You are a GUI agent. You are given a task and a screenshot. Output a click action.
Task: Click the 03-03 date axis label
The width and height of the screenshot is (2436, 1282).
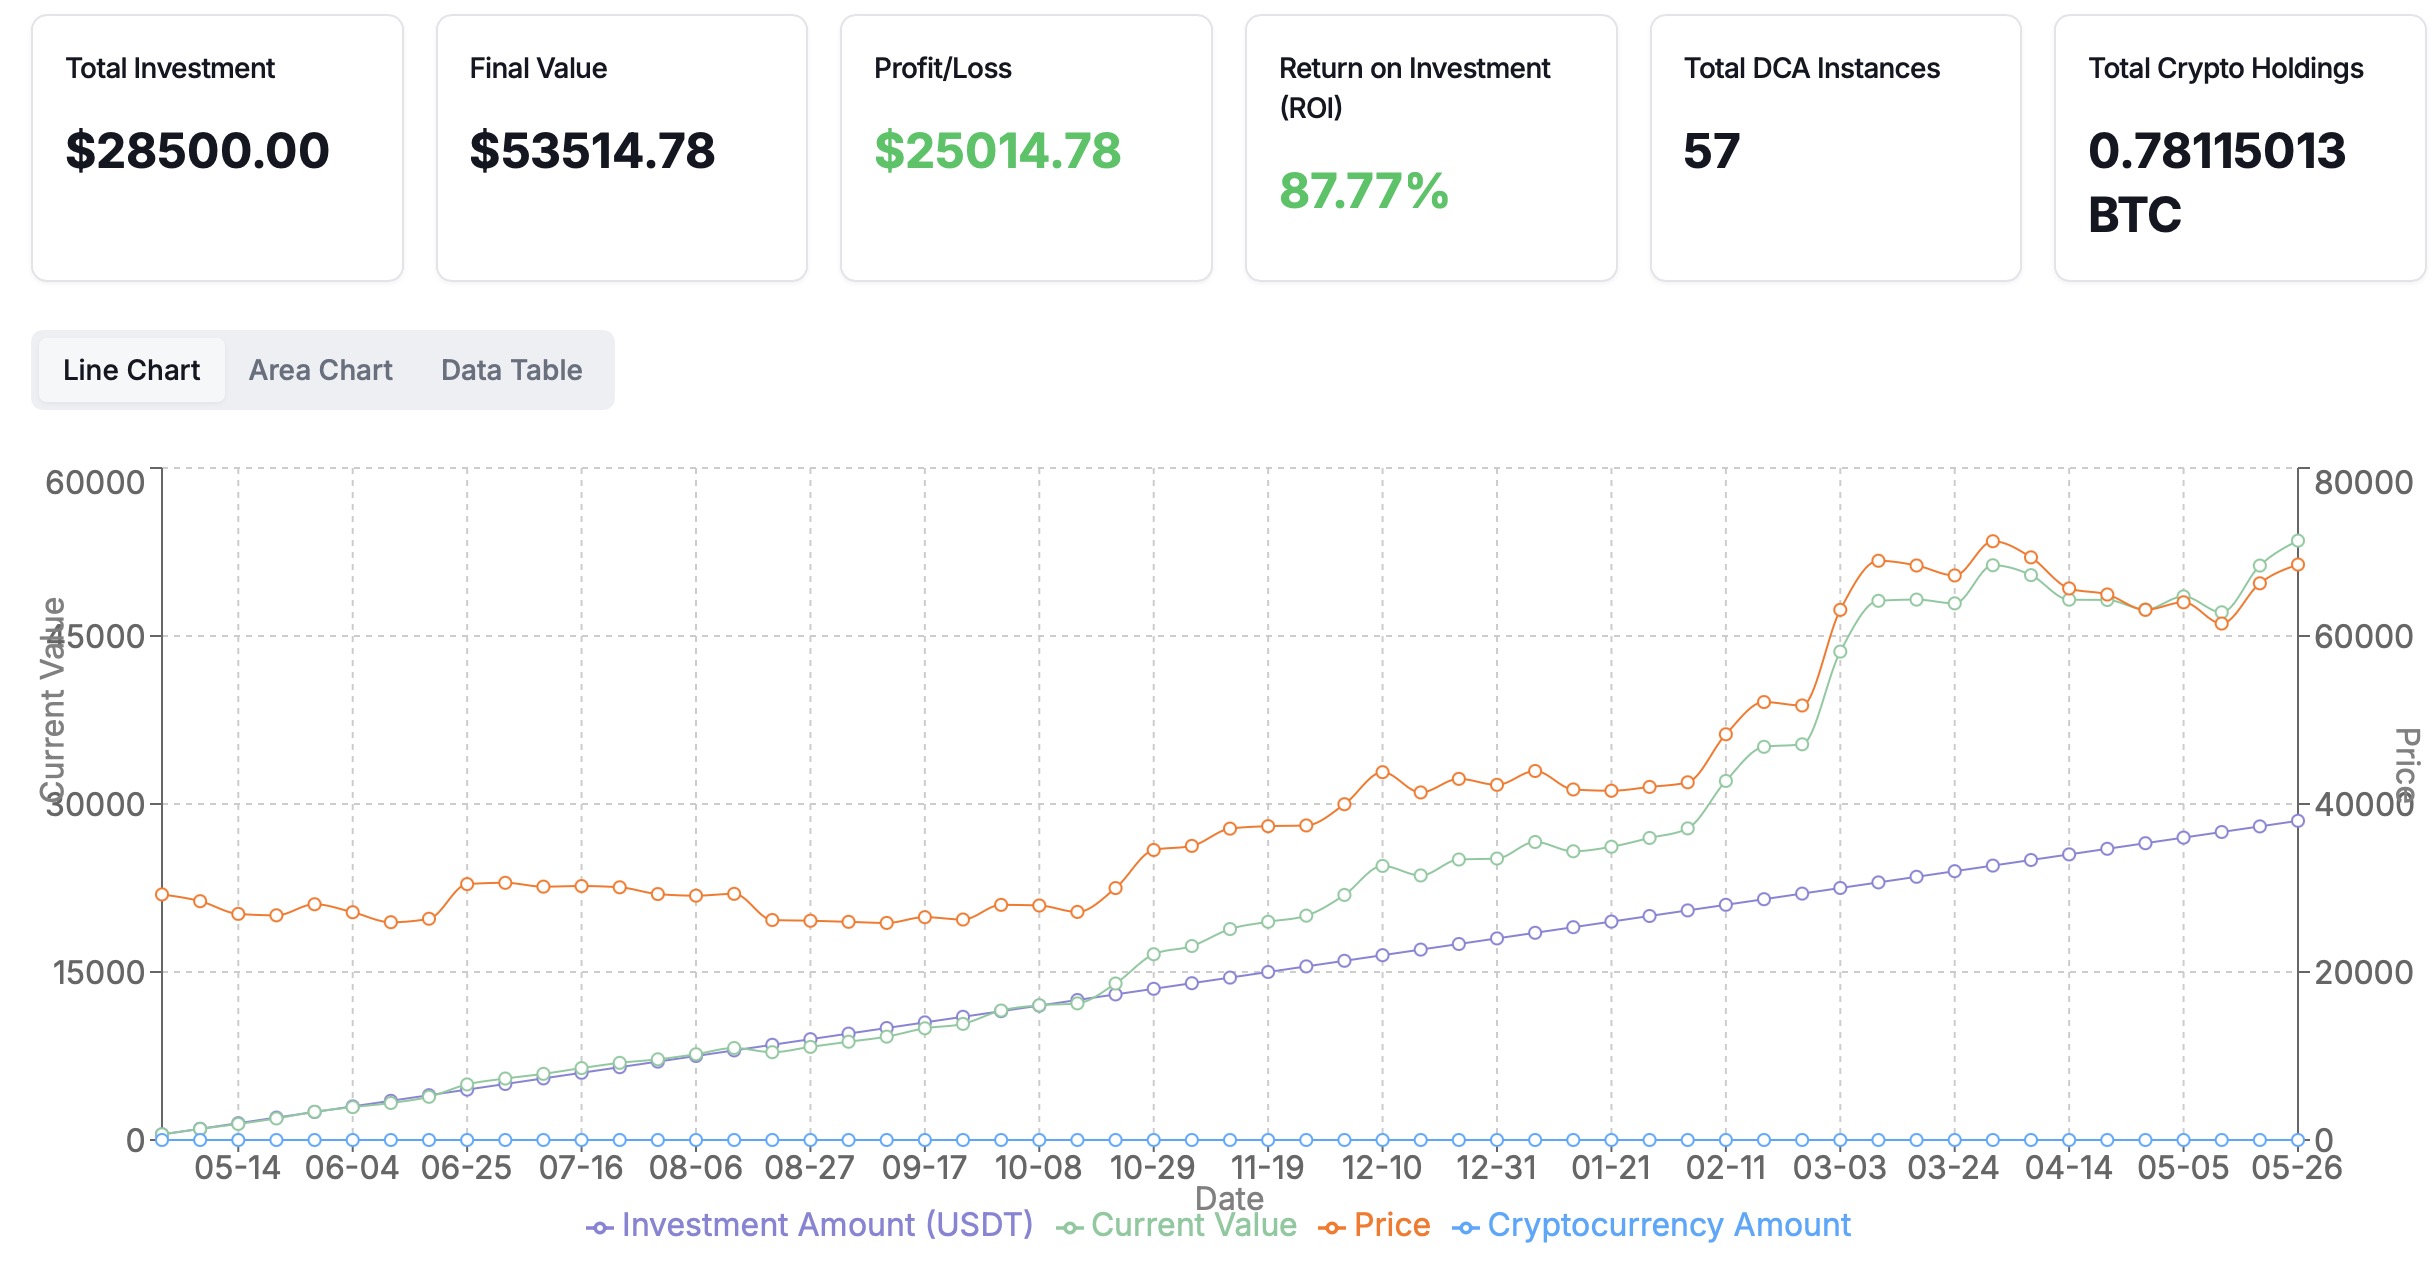[1839, 1167]
